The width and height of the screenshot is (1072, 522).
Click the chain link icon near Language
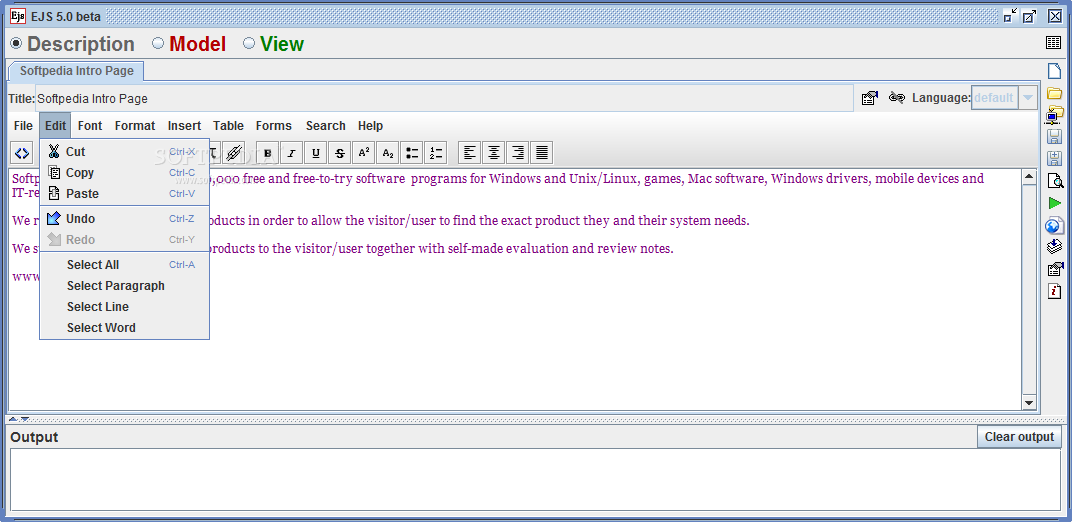point(896,98)
